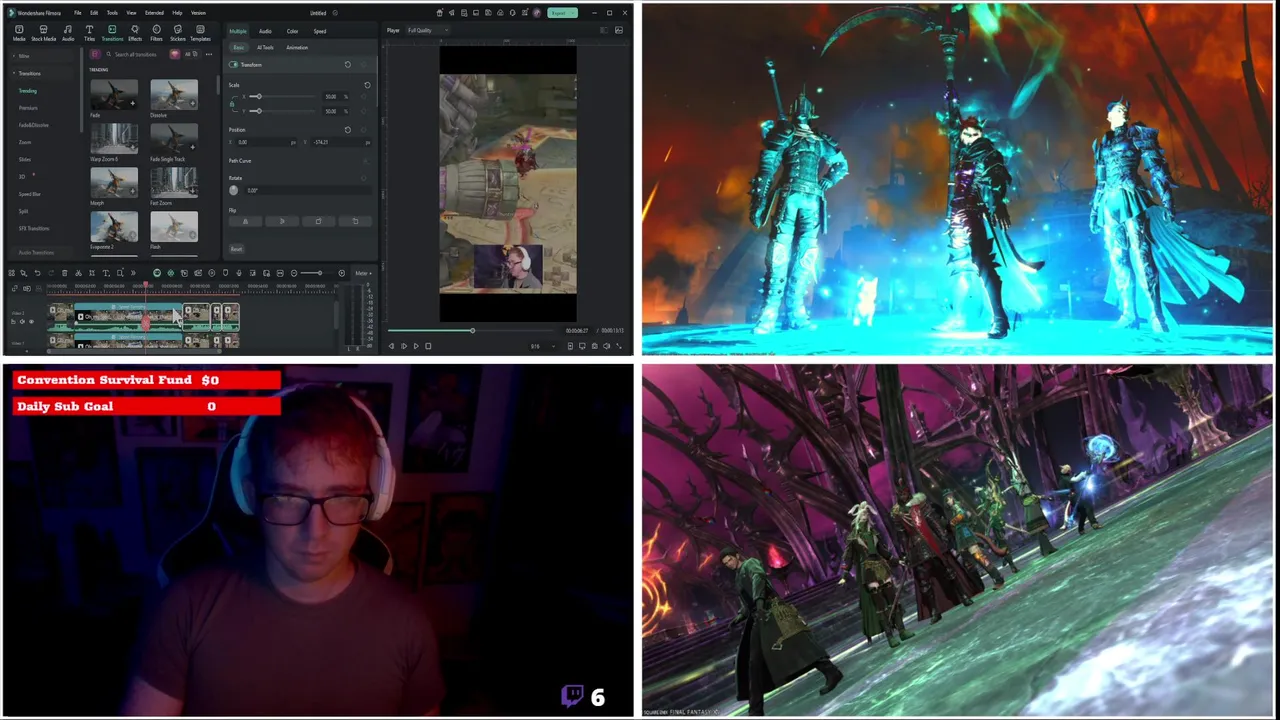This screenshot has height=720, width=1280.
Task: Select the AI Tools sub-tab
Action: [265, 47]
